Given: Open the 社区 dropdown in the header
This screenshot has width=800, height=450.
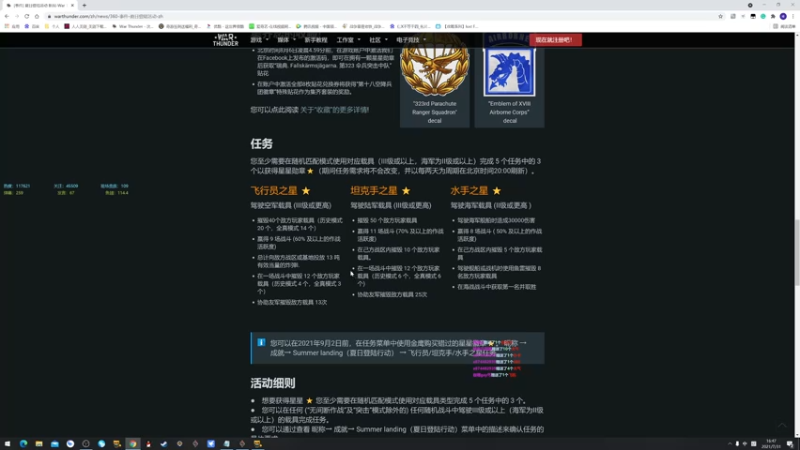Looking at the screenshot, I should [379, 40].
